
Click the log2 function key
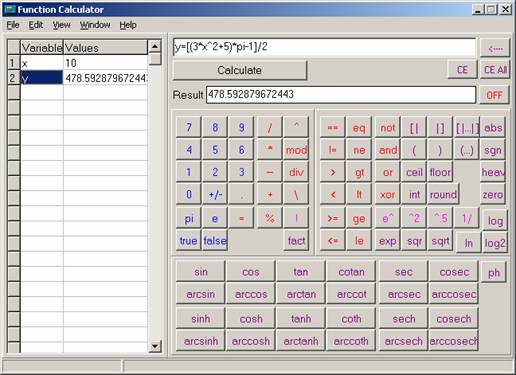(495, 243)
